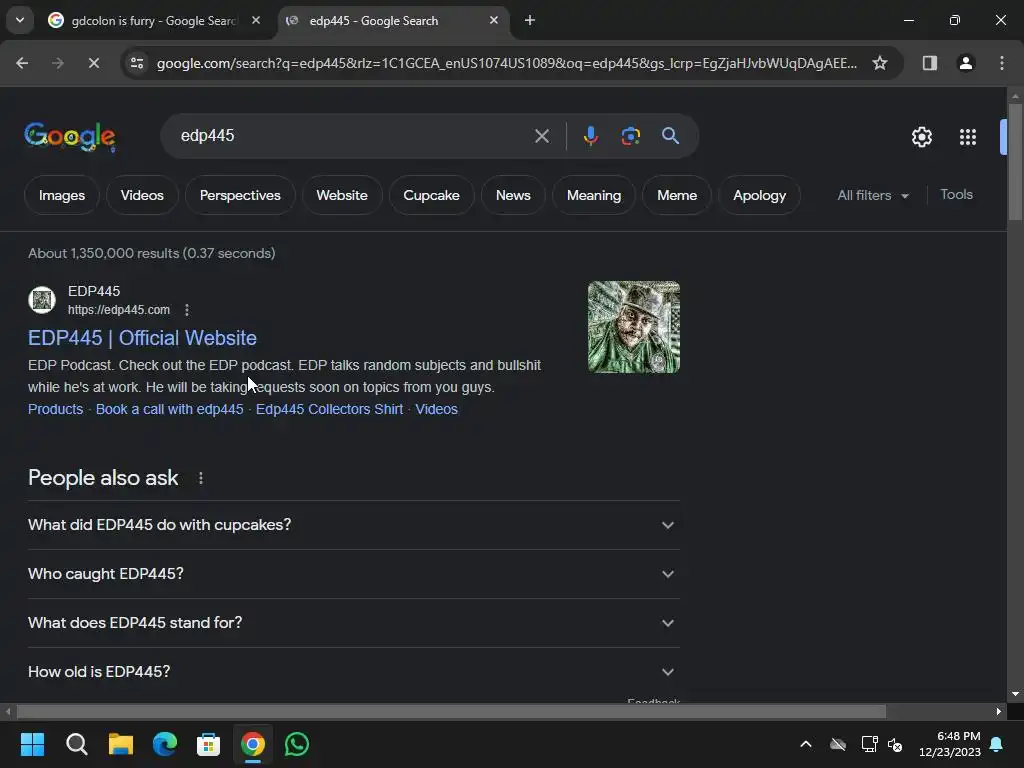
Task: Start voice search with microphone icon
Action: (590, 136)
